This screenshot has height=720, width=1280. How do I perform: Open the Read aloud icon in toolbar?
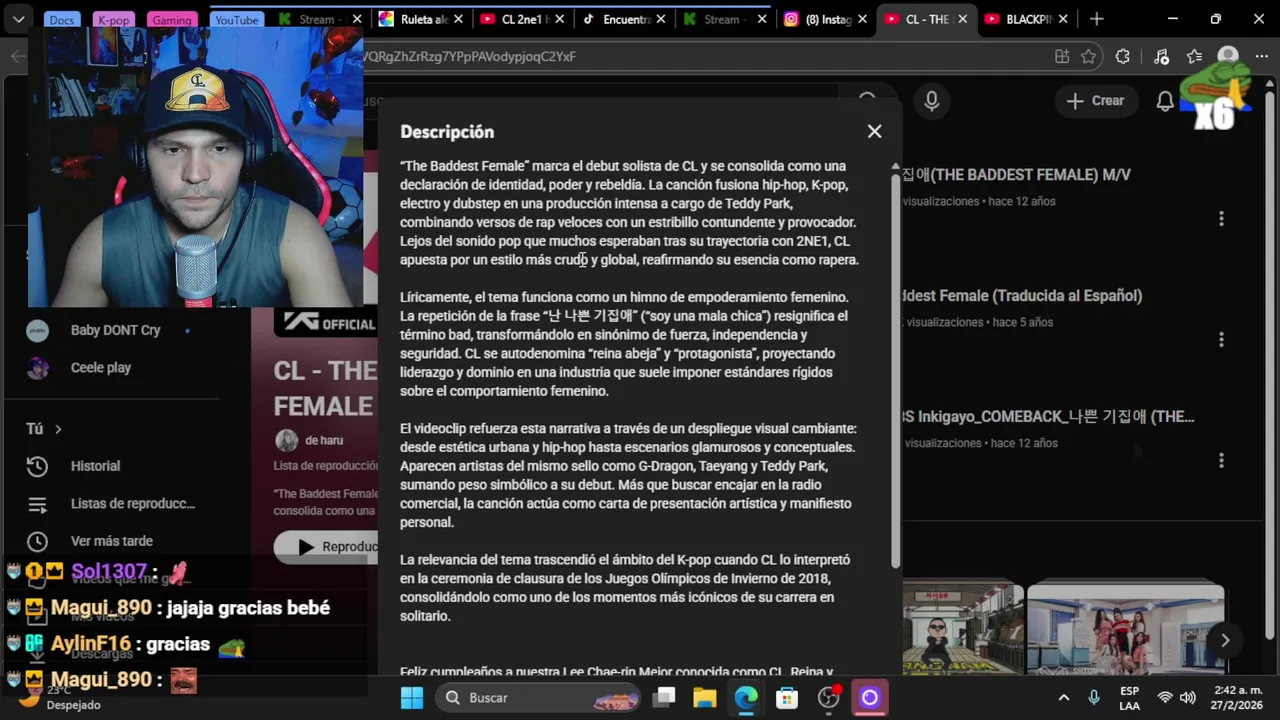click(x=1160, y=57)
